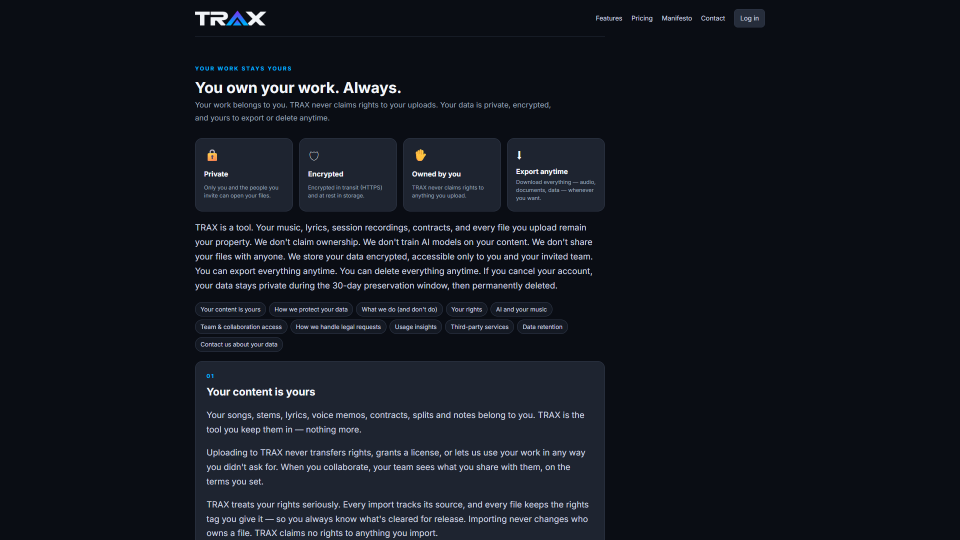Go to the Manifesto page

pyautogui.click(x=677, y=18)
